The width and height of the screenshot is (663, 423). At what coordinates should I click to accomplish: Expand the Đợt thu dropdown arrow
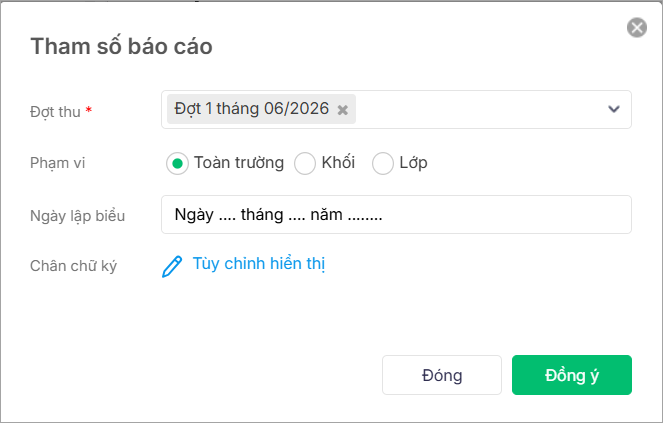point(614,109)
